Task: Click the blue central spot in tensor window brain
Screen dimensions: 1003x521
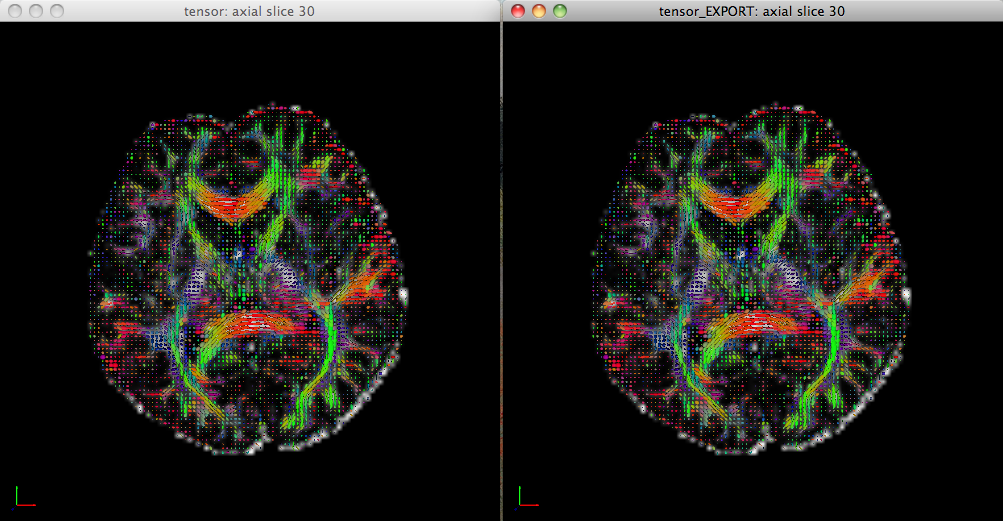Action: 238,256
